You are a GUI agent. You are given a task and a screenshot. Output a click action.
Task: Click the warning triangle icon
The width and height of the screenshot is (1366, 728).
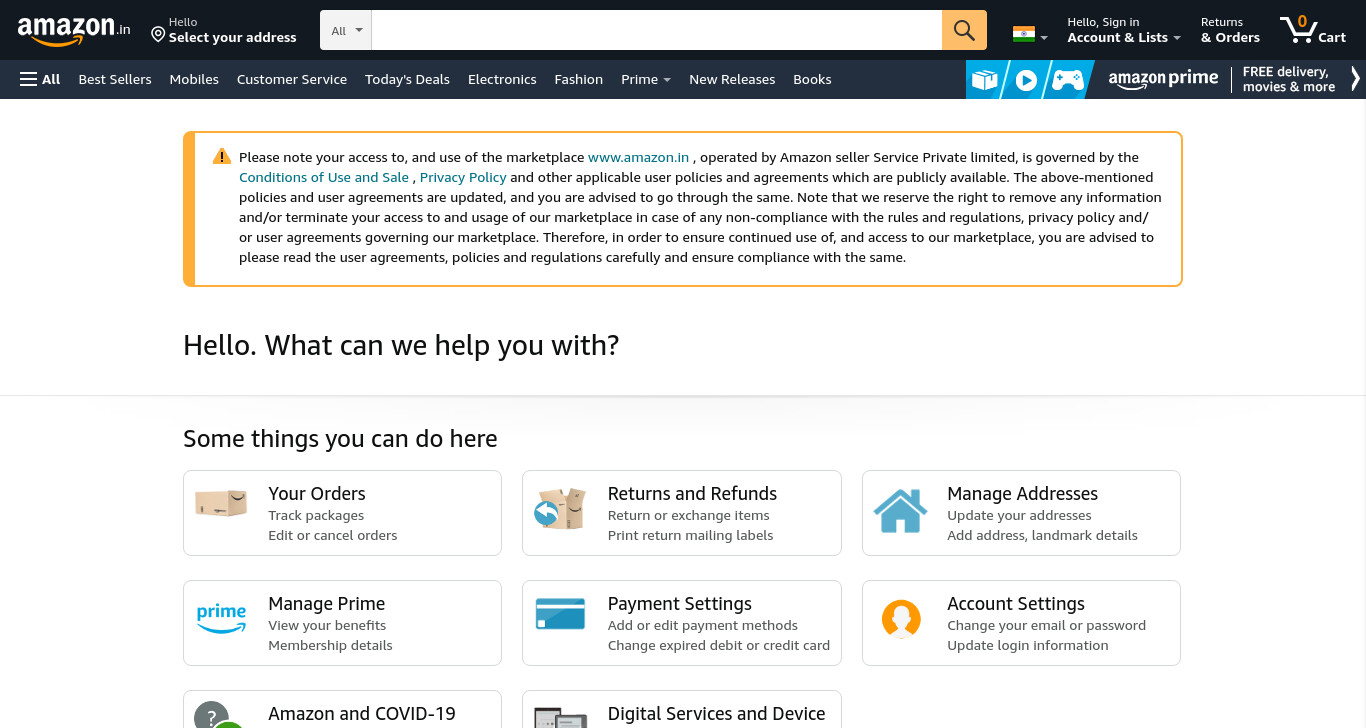point(222,156)
